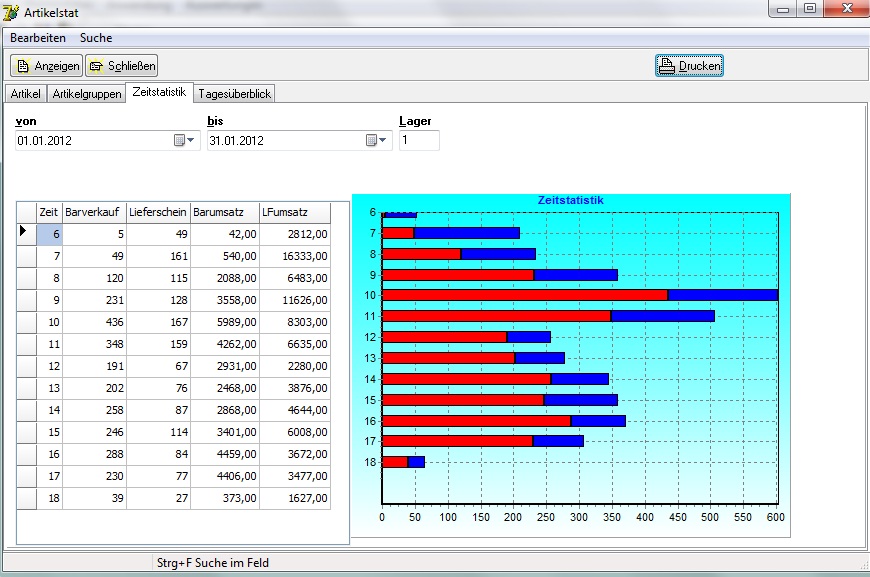Switch to the Artikelgruppen tab

click(86, 94)
